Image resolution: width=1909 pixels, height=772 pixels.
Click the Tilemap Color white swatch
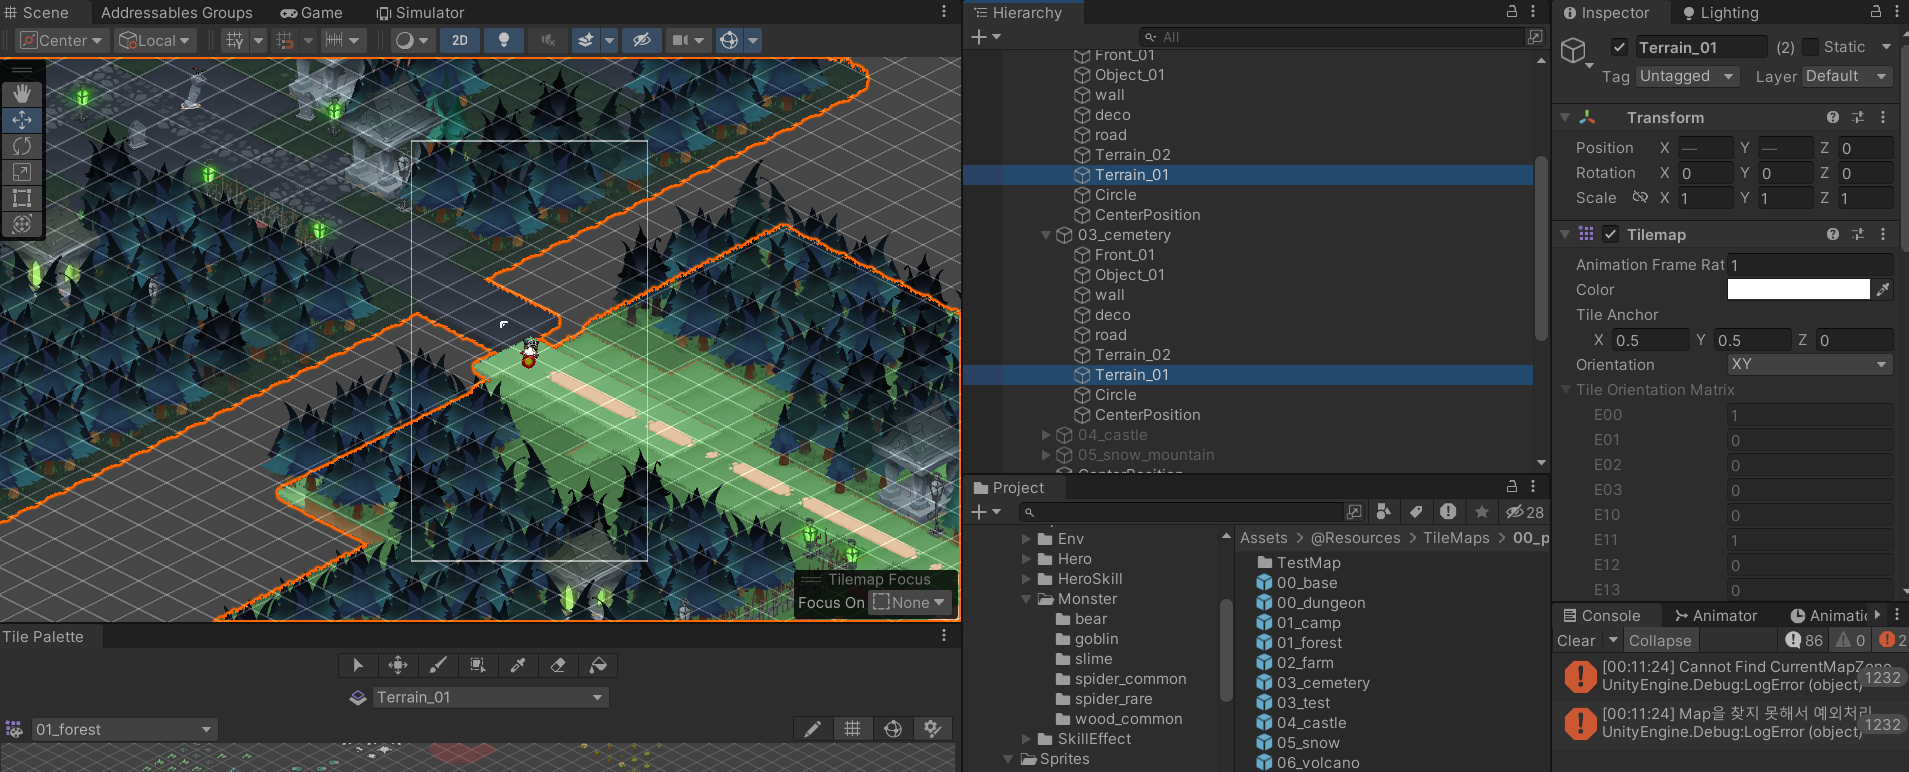click(x=1798, y=290)
